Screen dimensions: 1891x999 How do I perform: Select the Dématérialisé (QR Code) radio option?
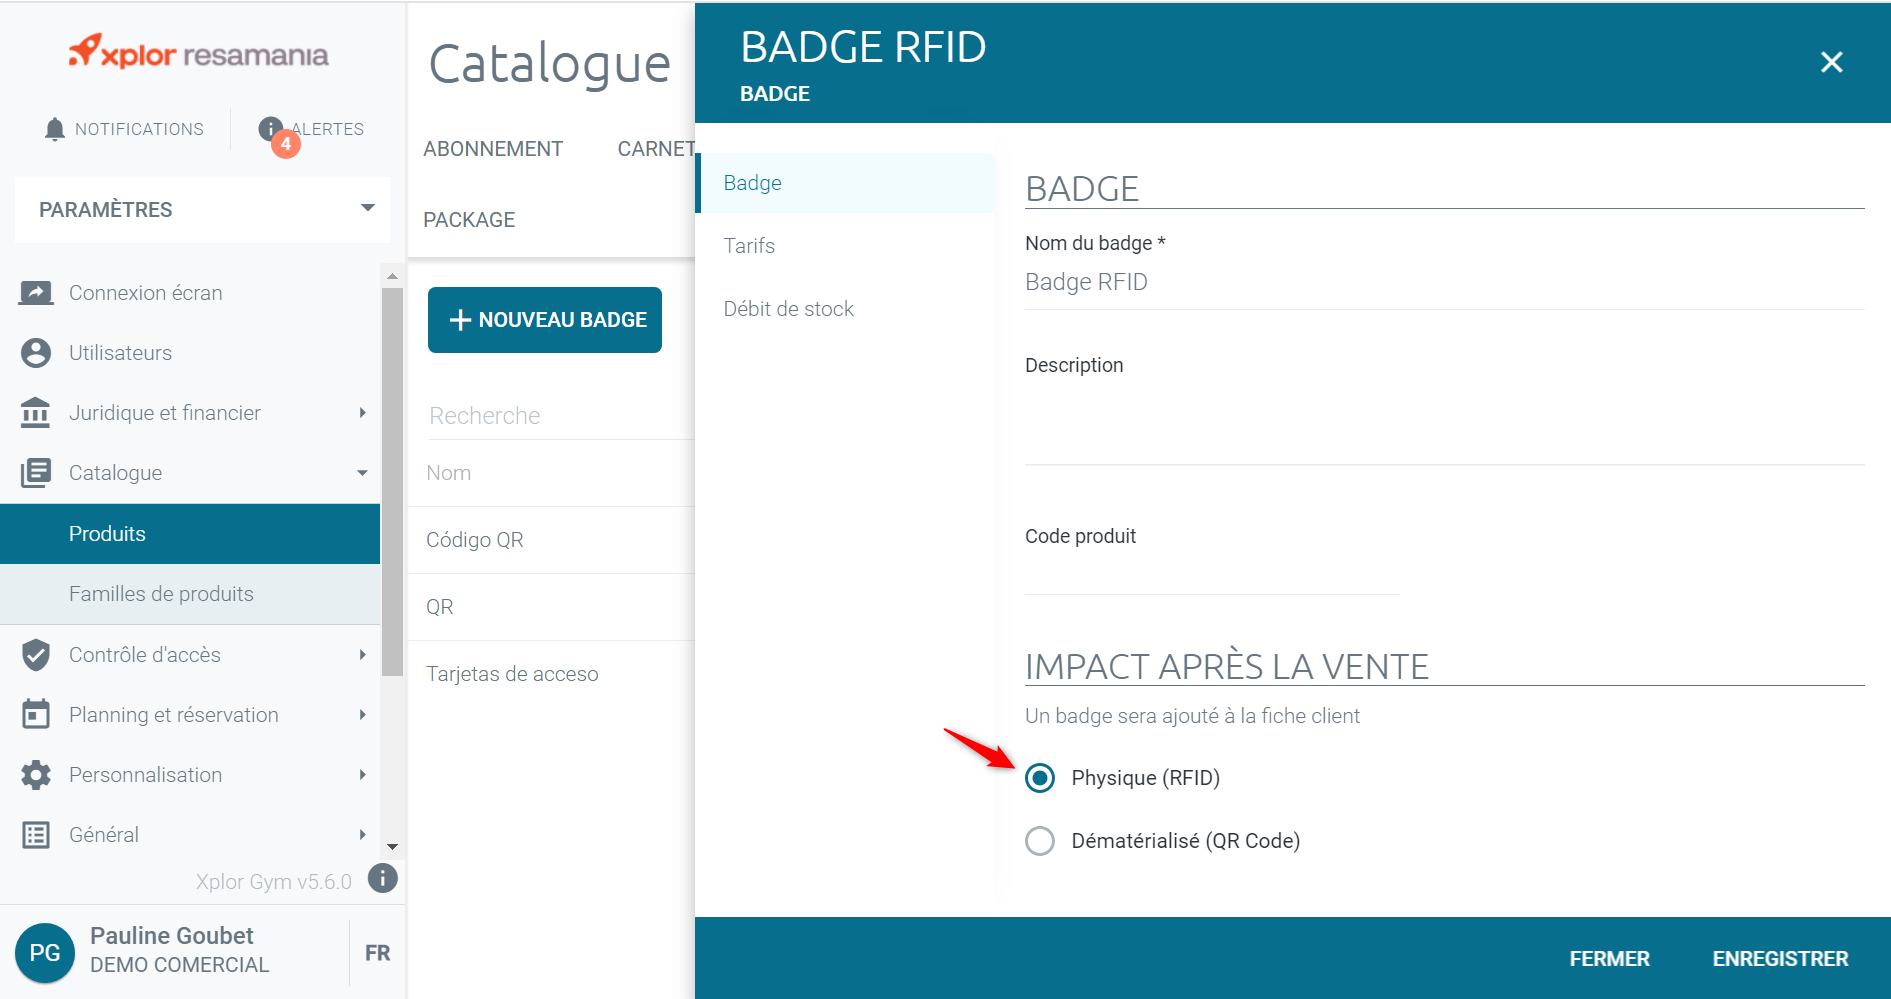pos(1040,841)
